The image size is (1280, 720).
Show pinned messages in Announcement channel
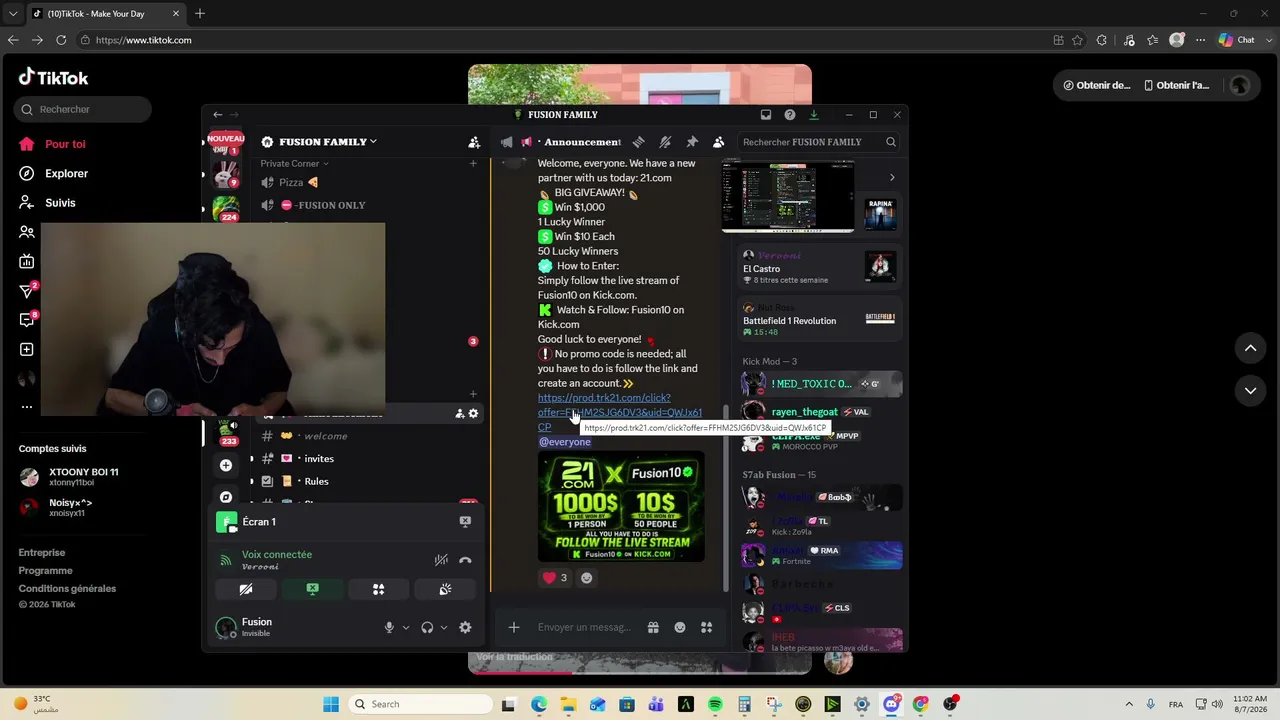click(692, 142)
